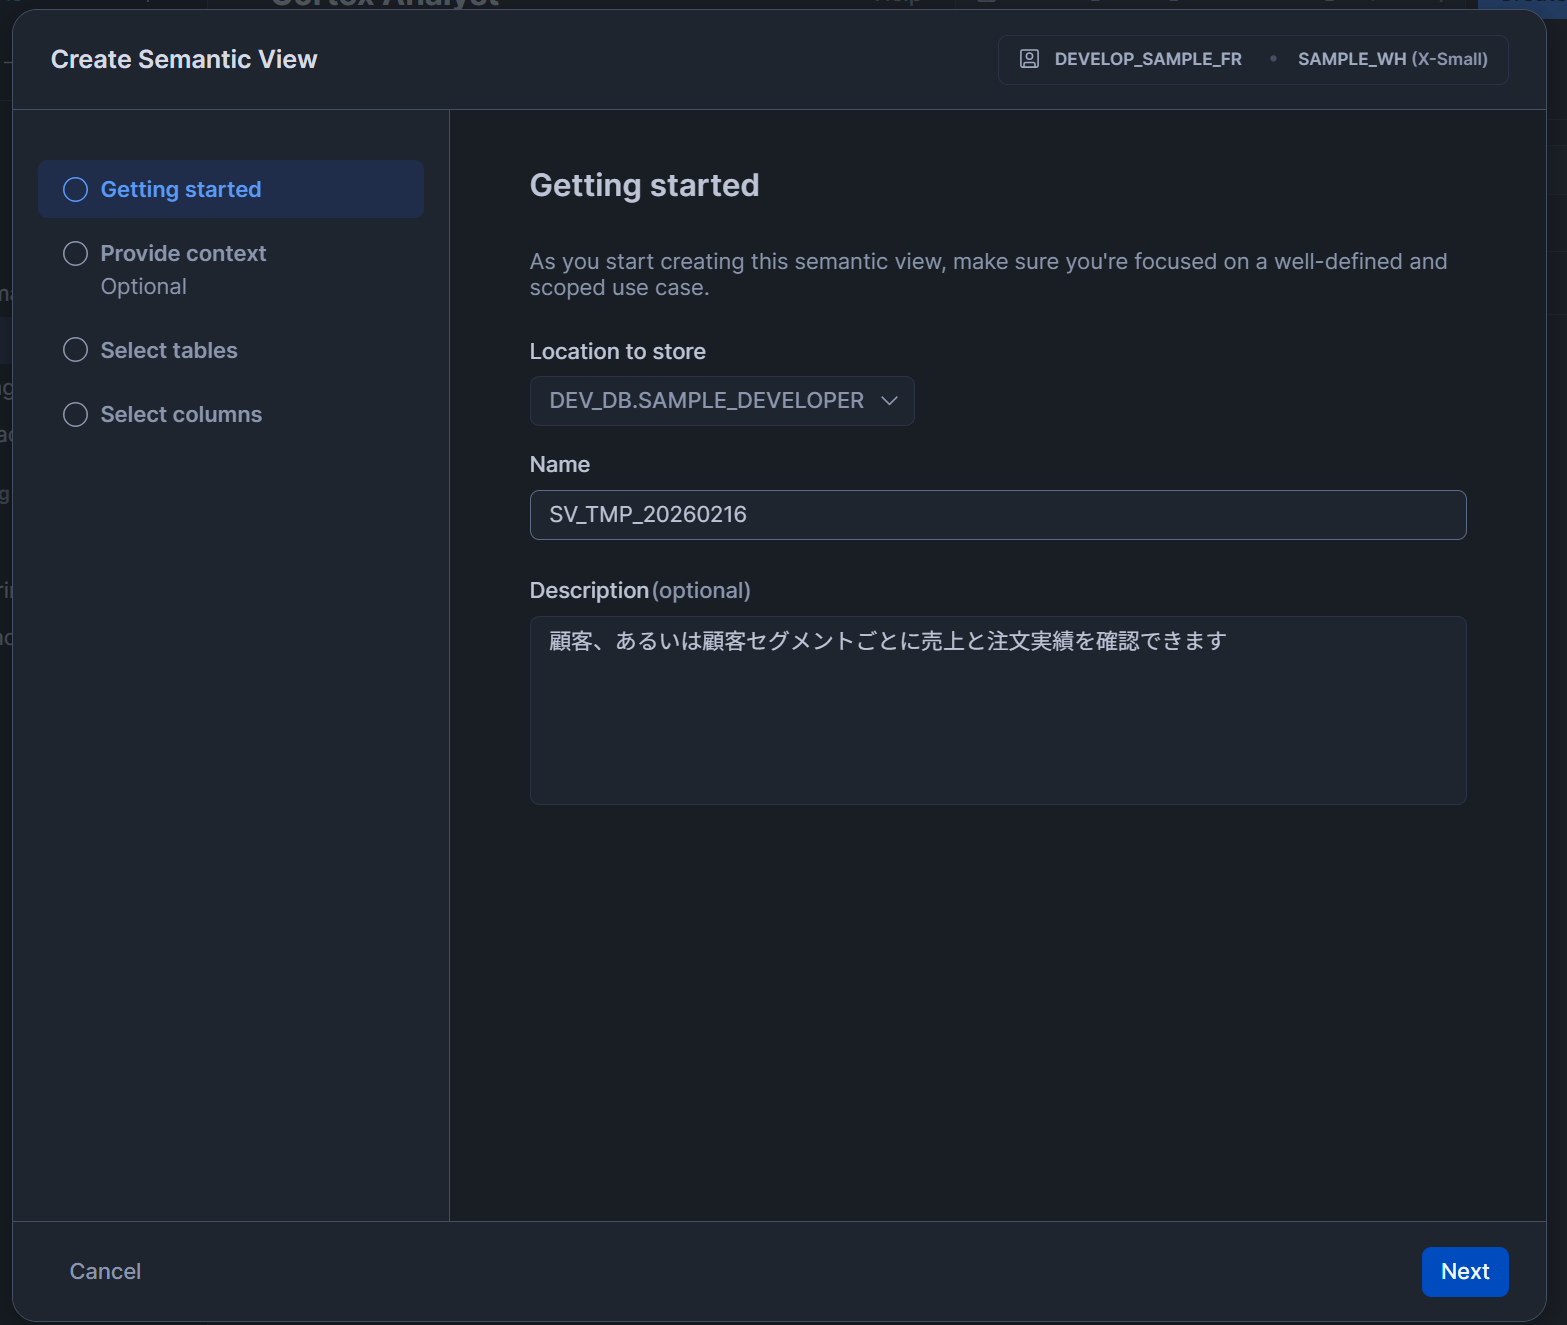Click the Location to store label
Viewport: 1567px width, 1325px height.
[617, 352]
